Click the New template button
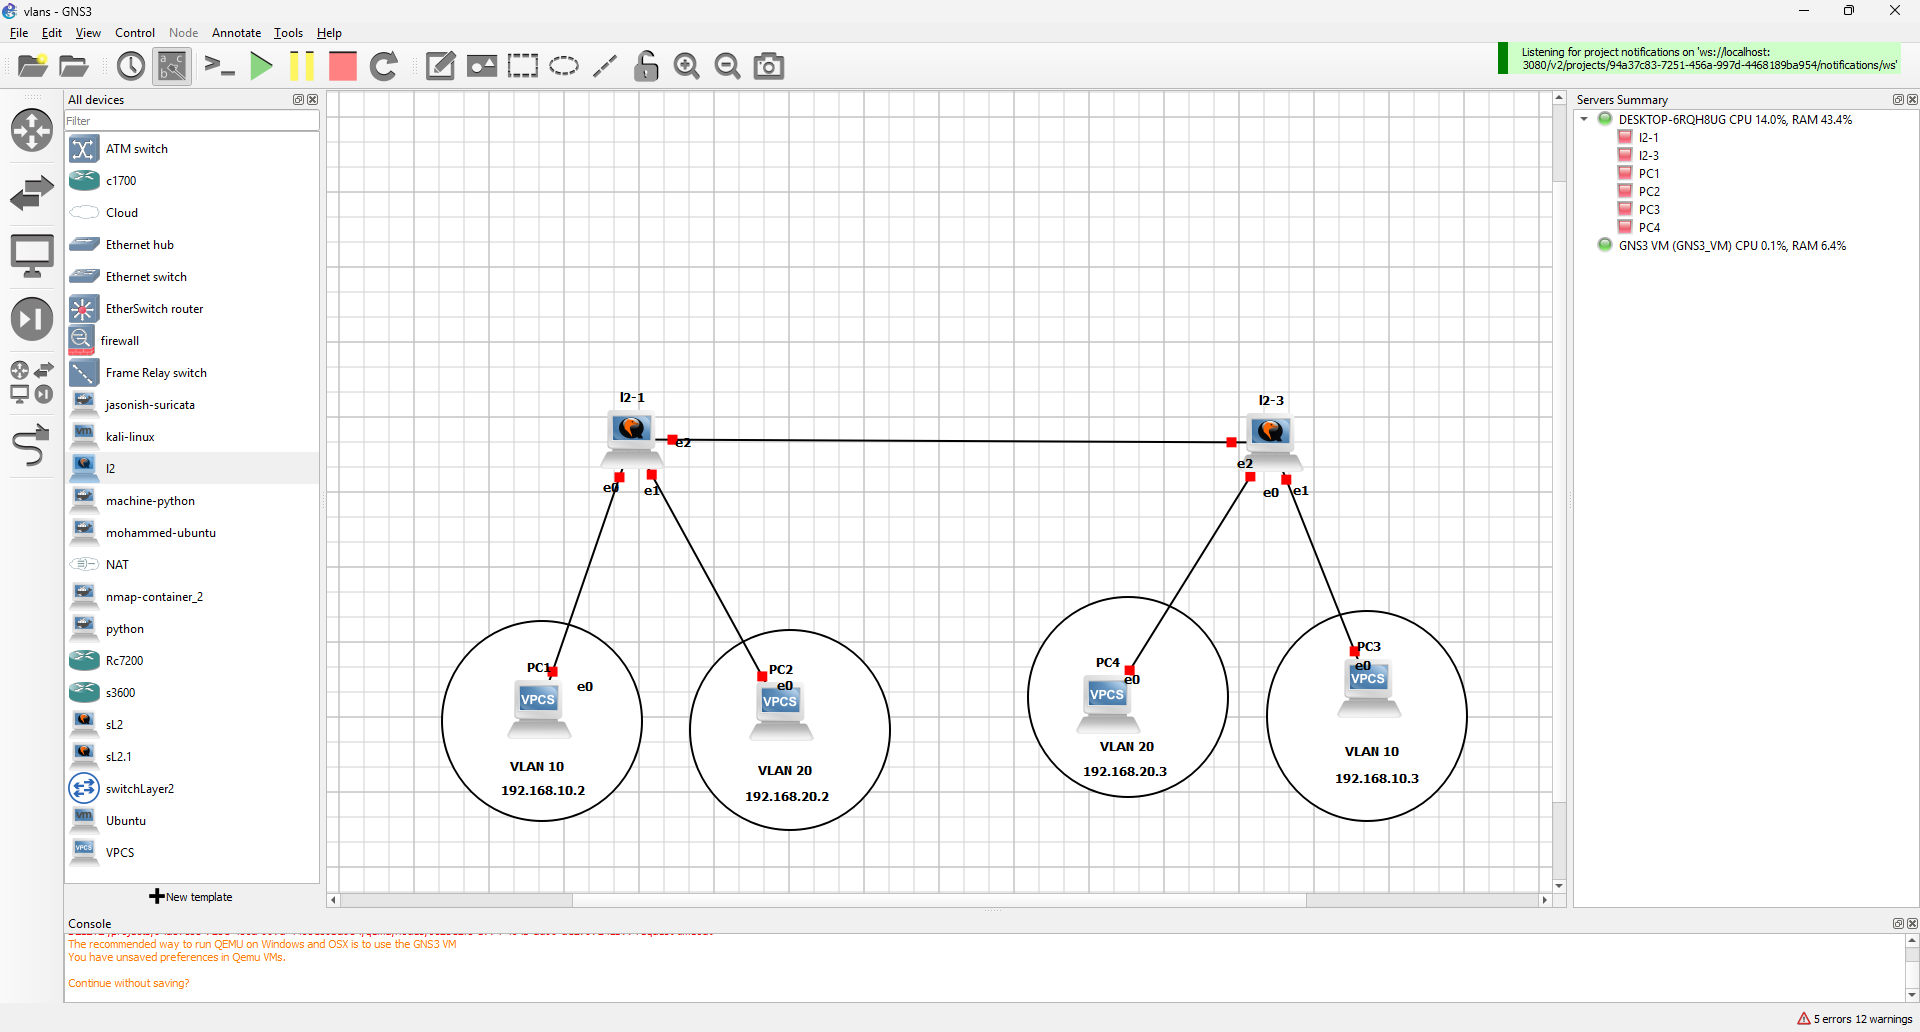1920x1032 pixels. tap(191, 897)
